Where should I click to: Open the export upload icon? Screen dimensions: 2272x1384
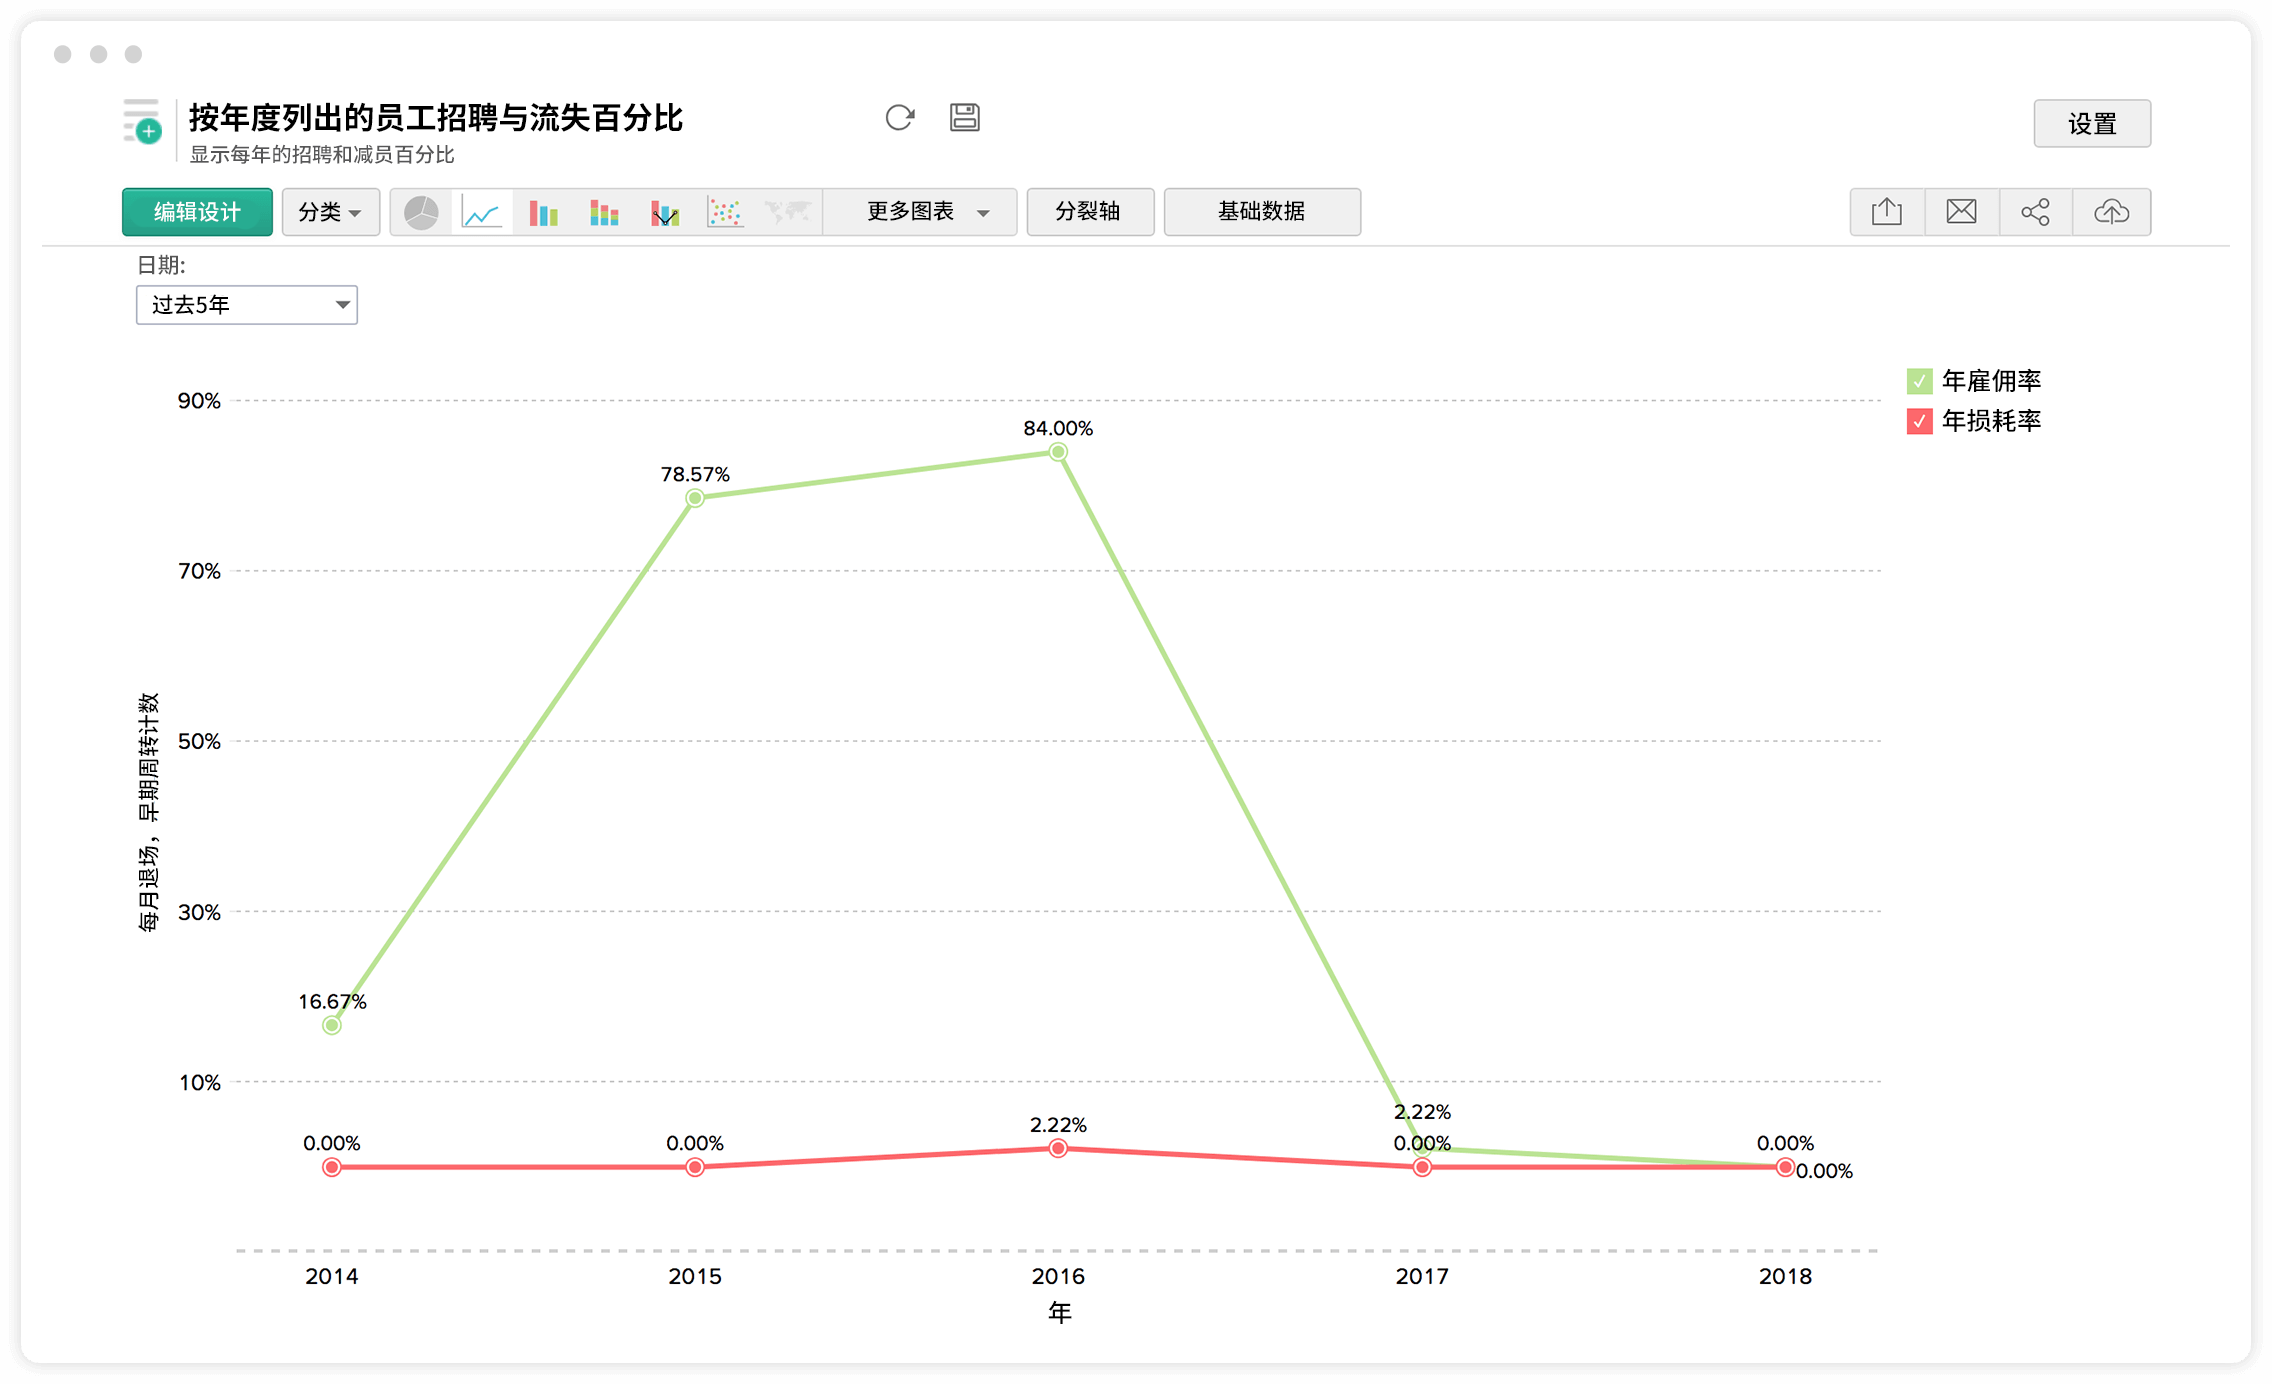[x=1887, y=212]
